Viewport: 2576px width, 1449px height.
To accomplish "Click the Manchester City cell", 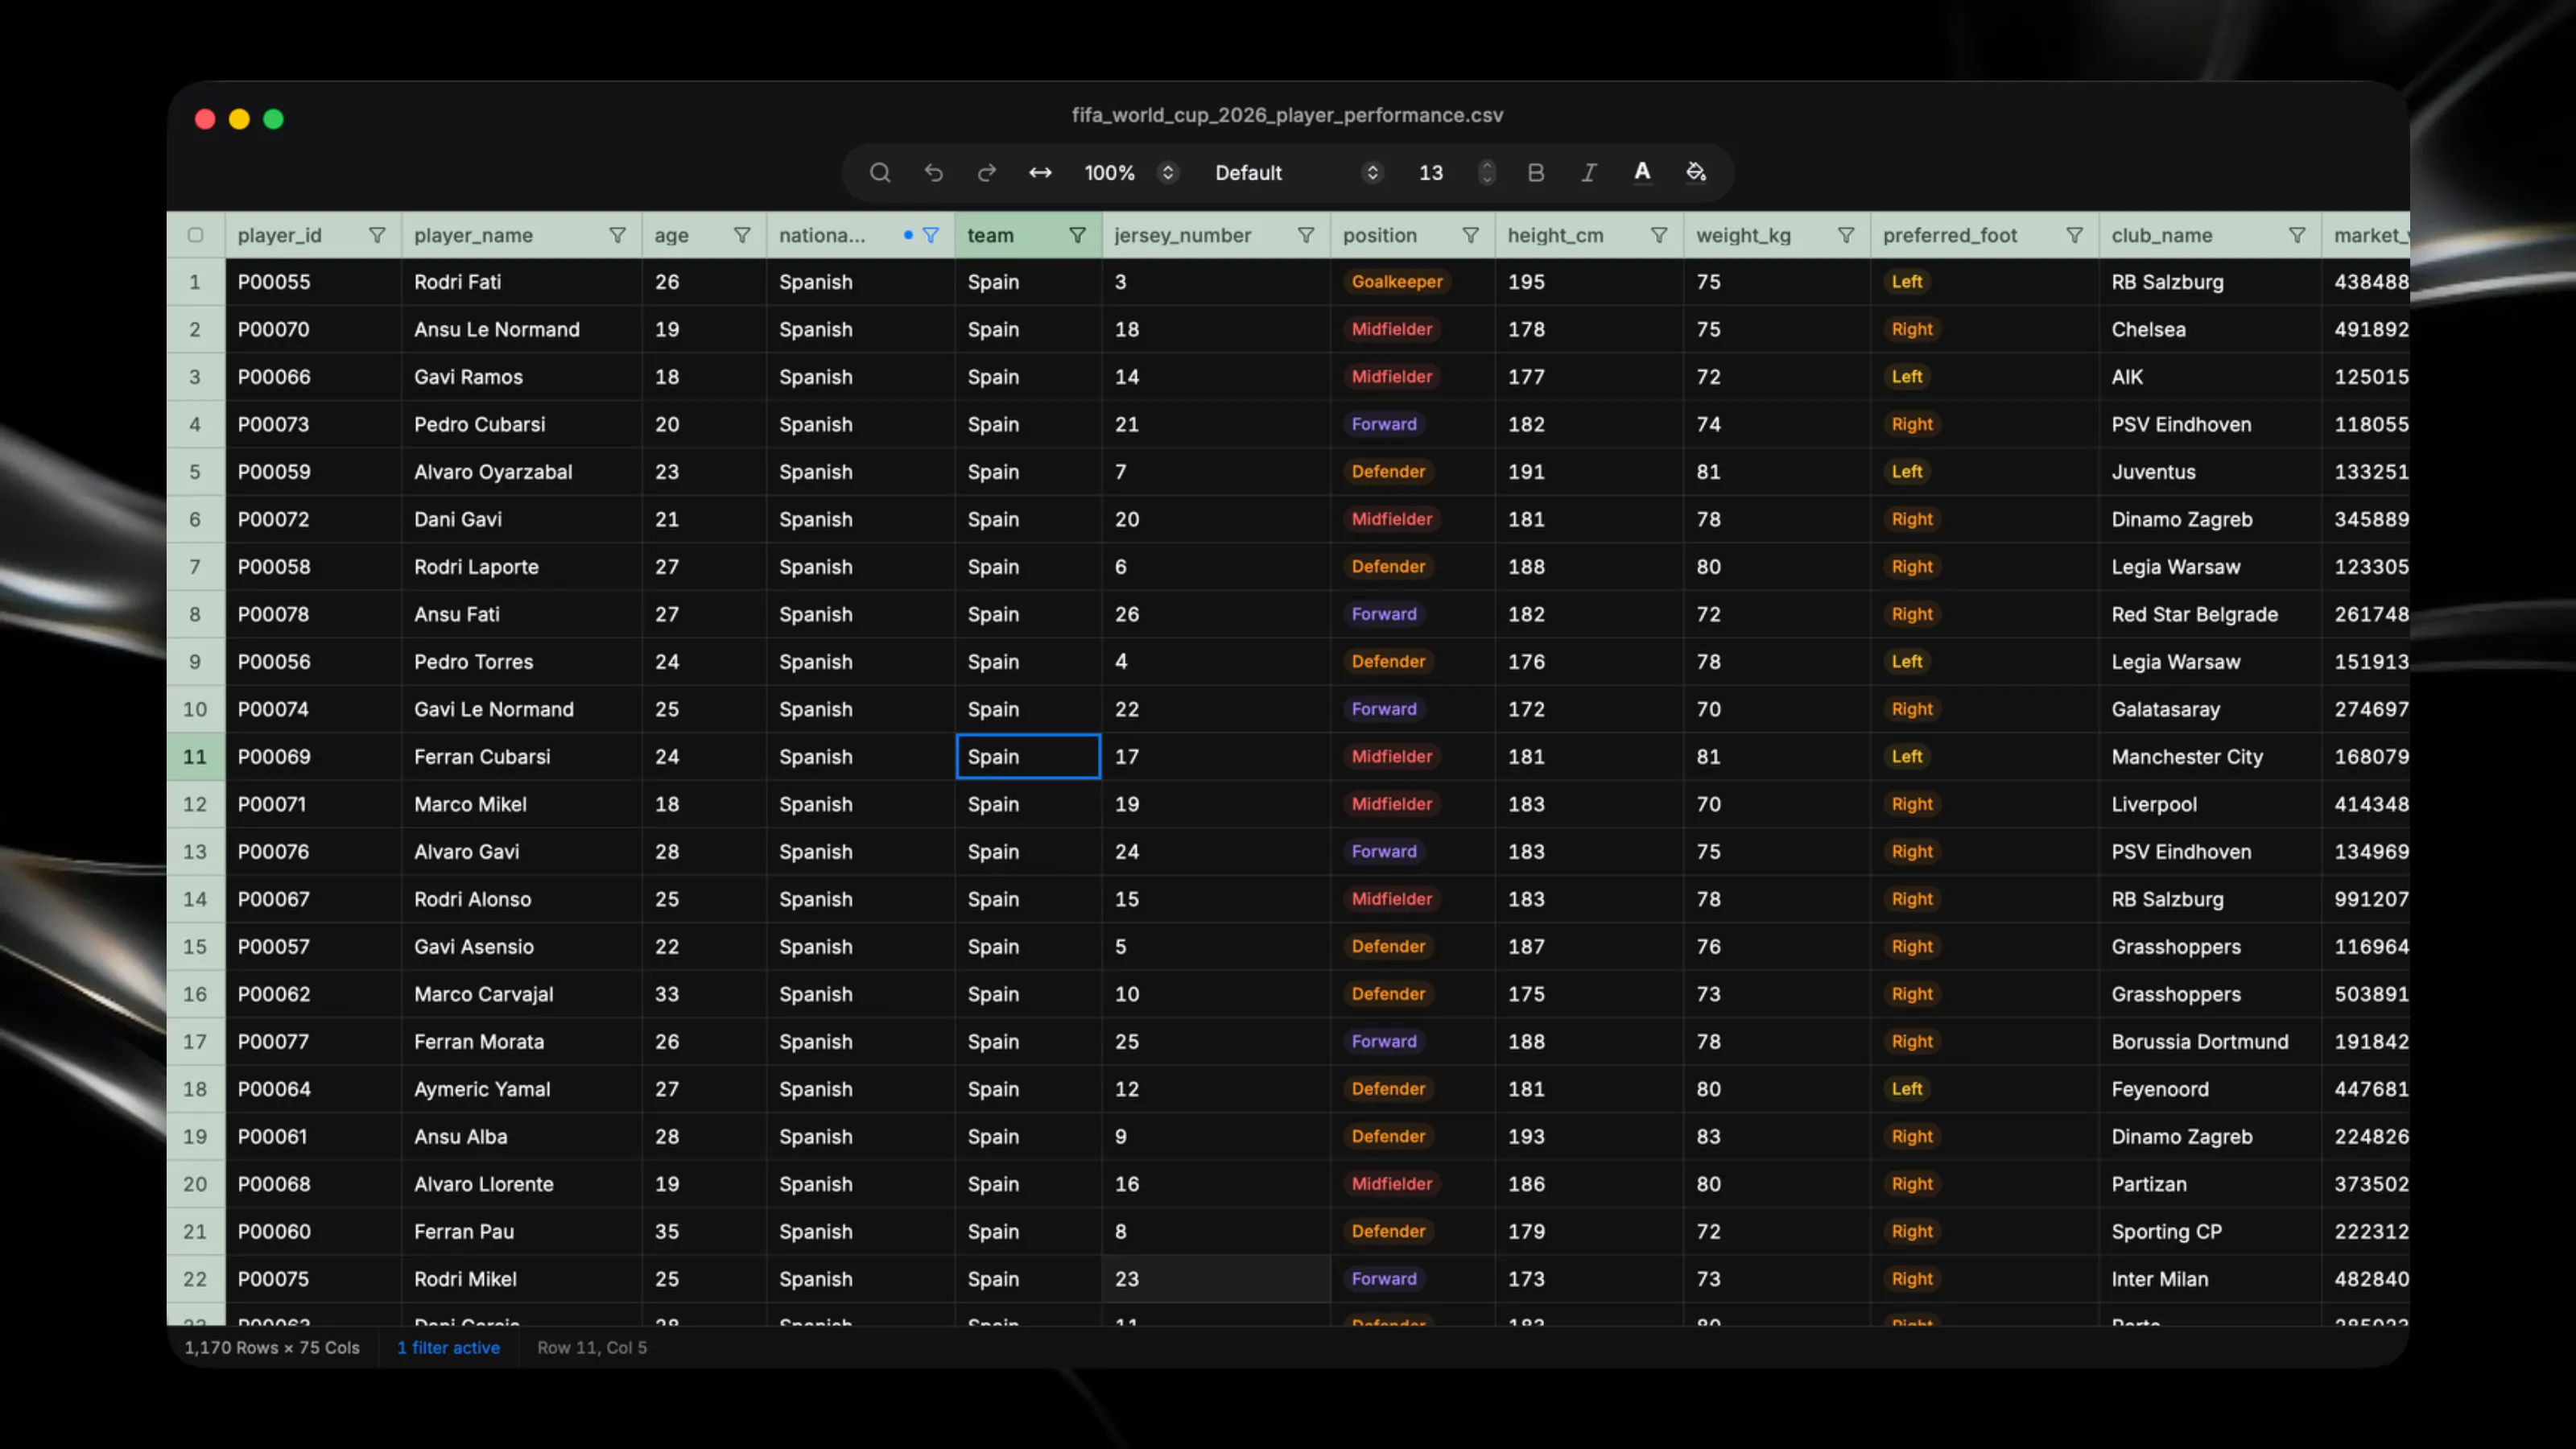I will point(2210,757).
